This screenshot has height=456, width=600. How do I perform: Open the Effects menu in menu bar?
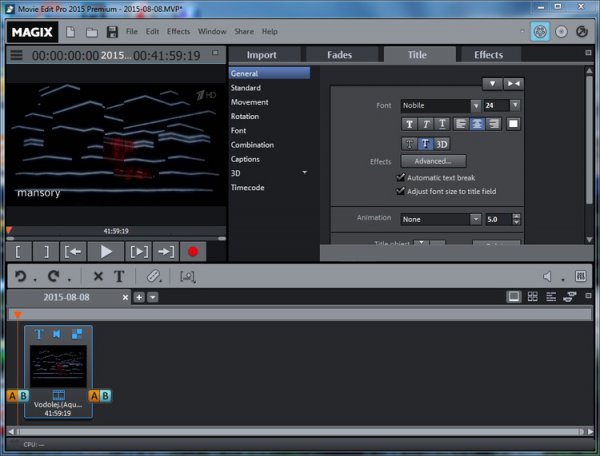pyautogui.click(x=178, y=32)
